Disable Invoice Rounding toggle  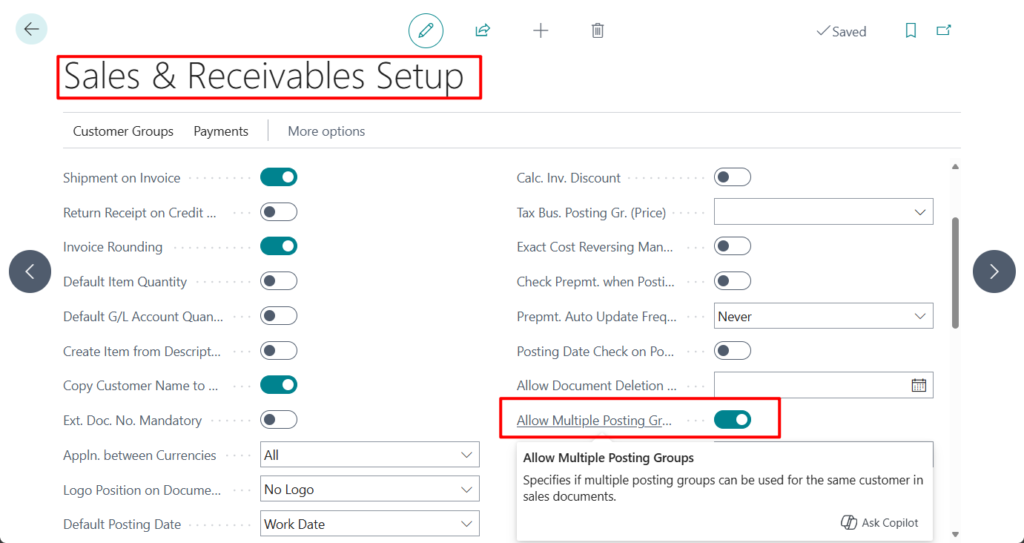(x=279, y=247)
